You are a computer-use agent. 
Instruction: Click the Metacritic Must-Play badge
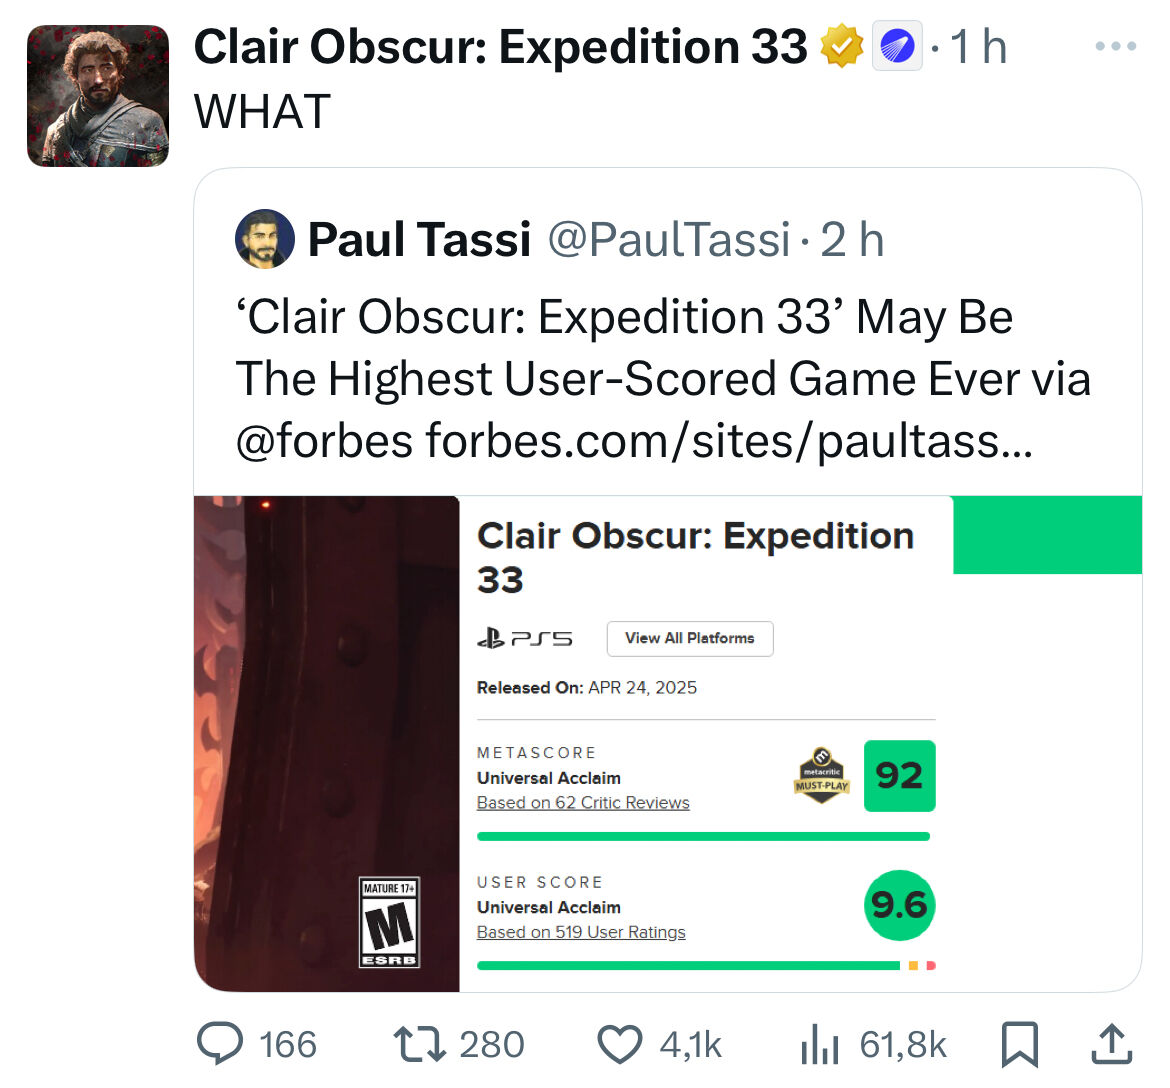coord(822,775)
